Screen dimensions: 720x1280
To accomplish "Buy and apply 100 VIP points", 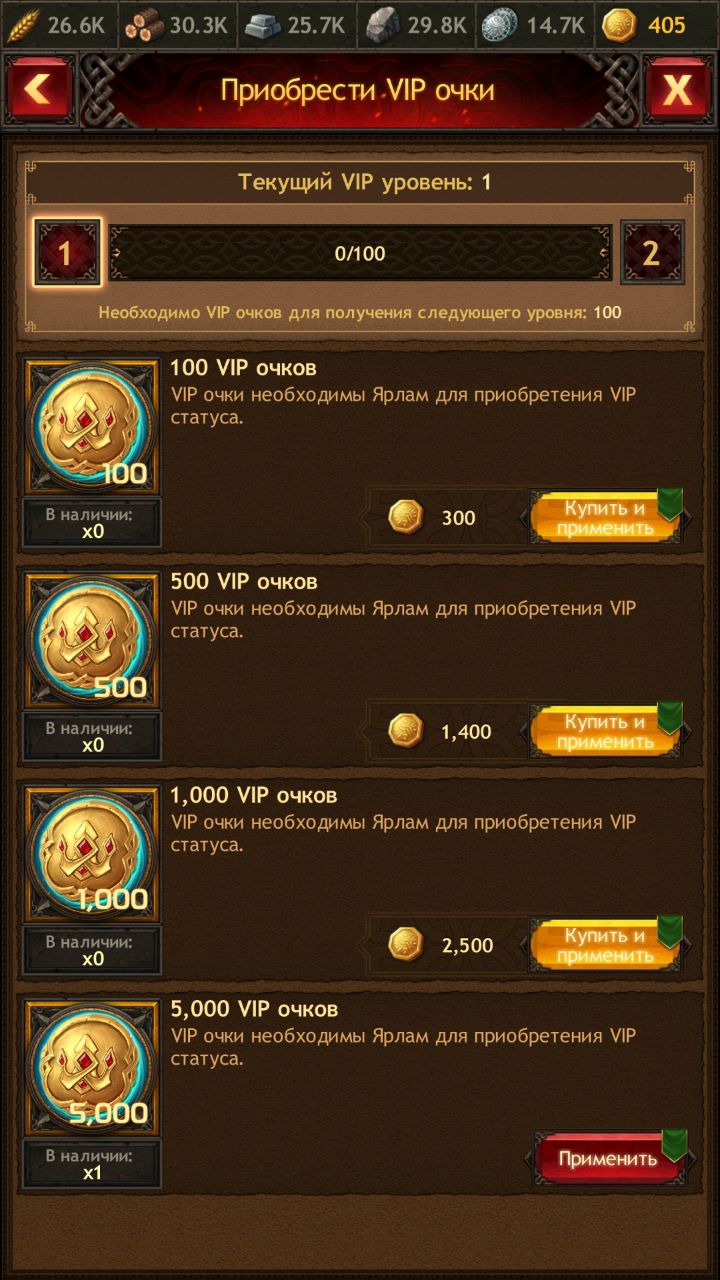I will tap(605, 518).
